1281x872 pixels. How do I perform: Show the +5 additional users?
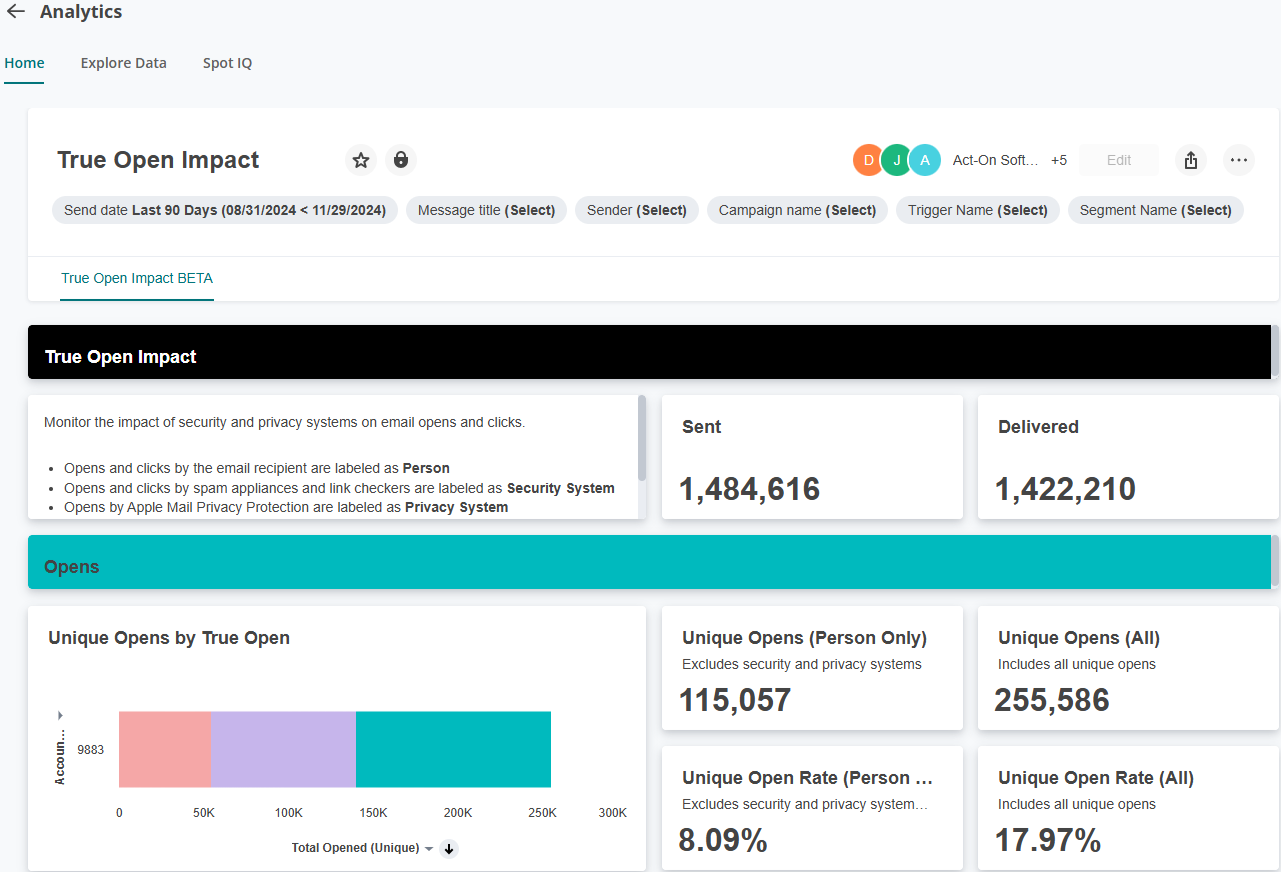pos(1059,160)
